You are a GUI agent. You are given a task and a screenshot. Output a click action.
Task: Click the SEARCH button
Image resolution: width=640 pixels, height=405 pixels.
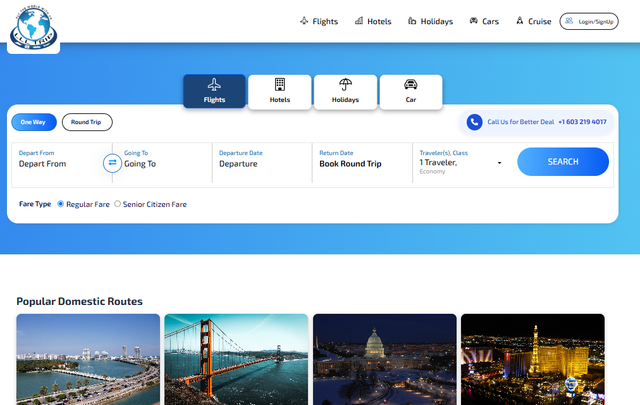(563, 162)
